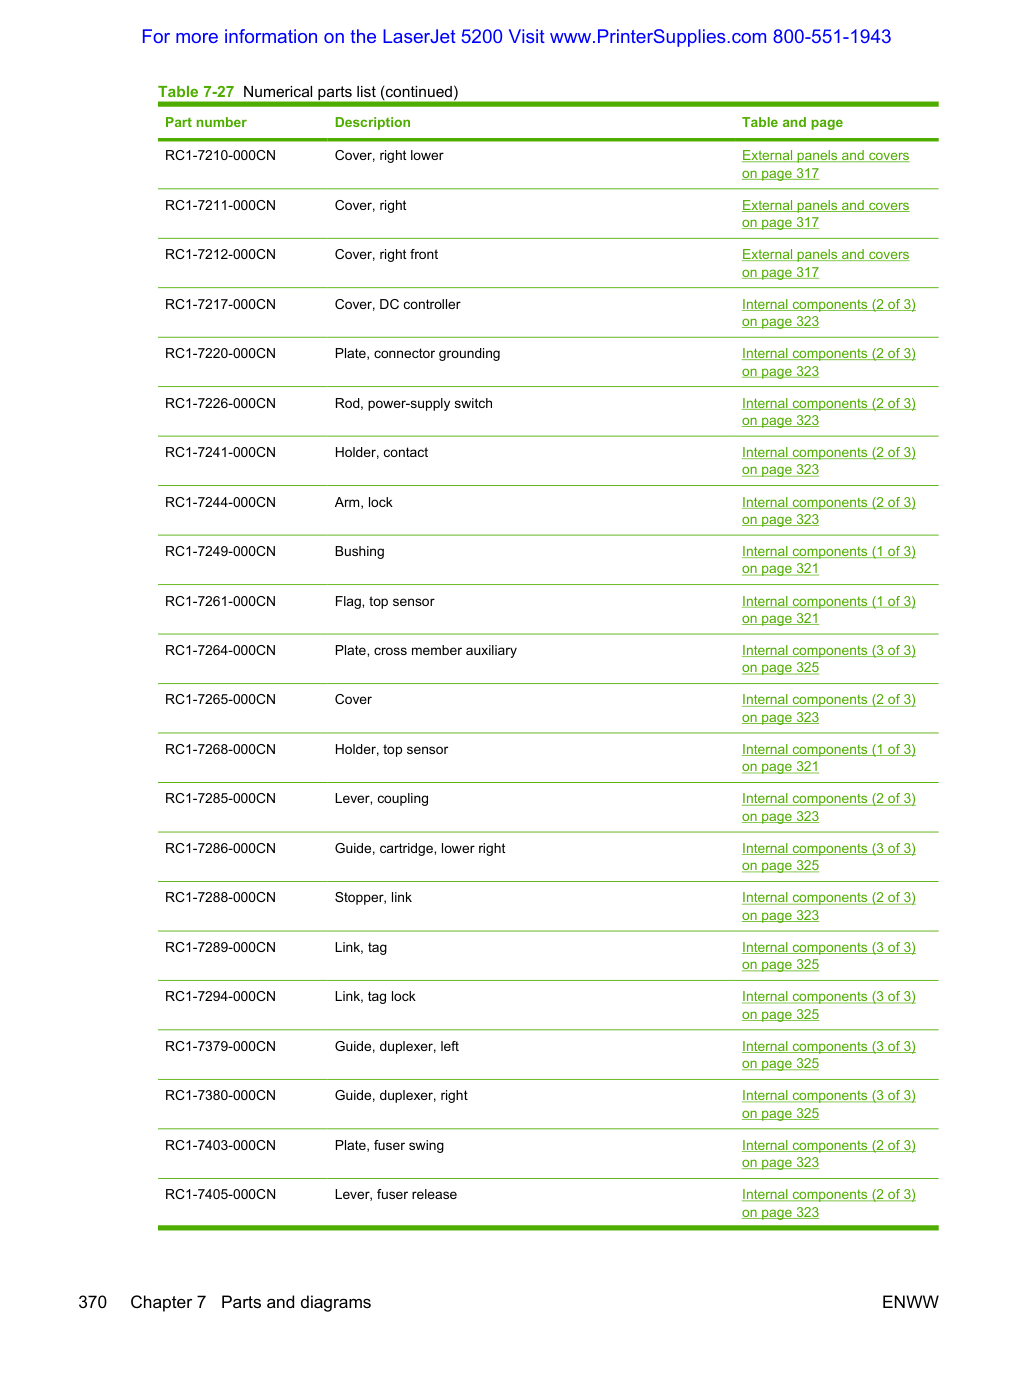Image resolution: width=1033 pixels, height=1375 pixels.
Task: Open Internal components link for Cover, DC controller
Action: [x=828, y=313]
